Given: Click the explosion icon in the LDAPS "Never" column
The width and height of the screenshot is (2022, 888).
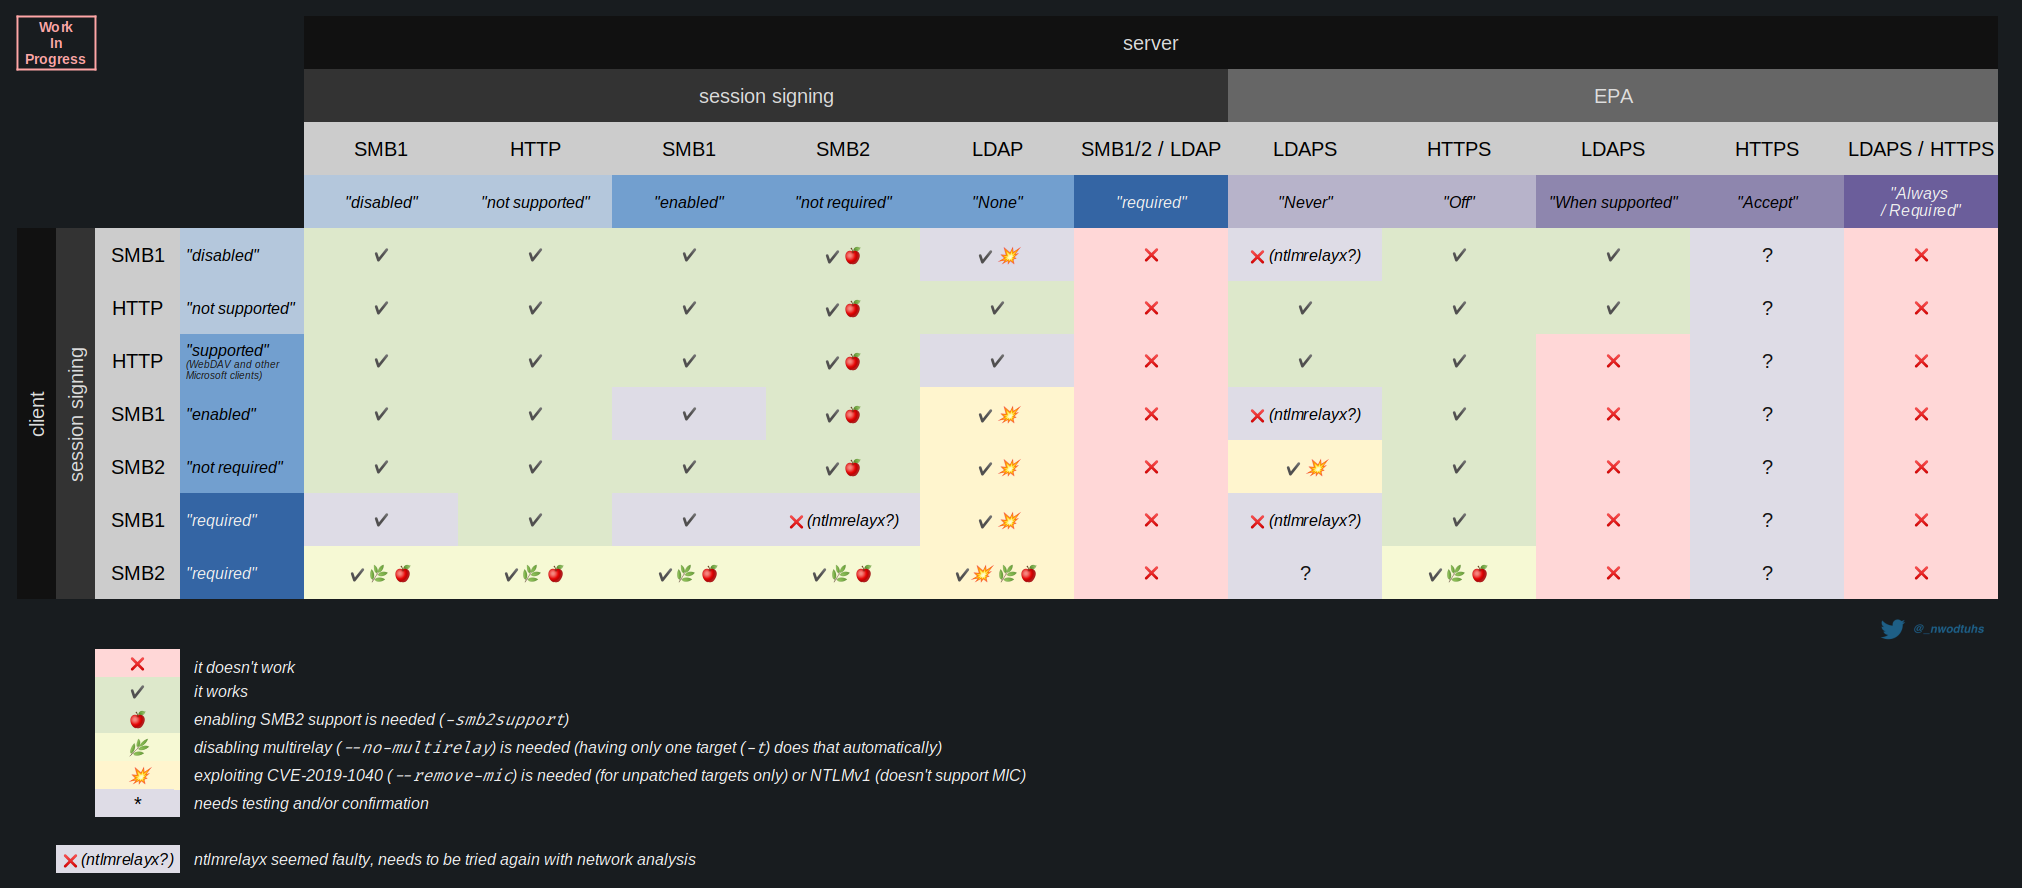Looking at the screenshot, I should [x=1317, y=467].
